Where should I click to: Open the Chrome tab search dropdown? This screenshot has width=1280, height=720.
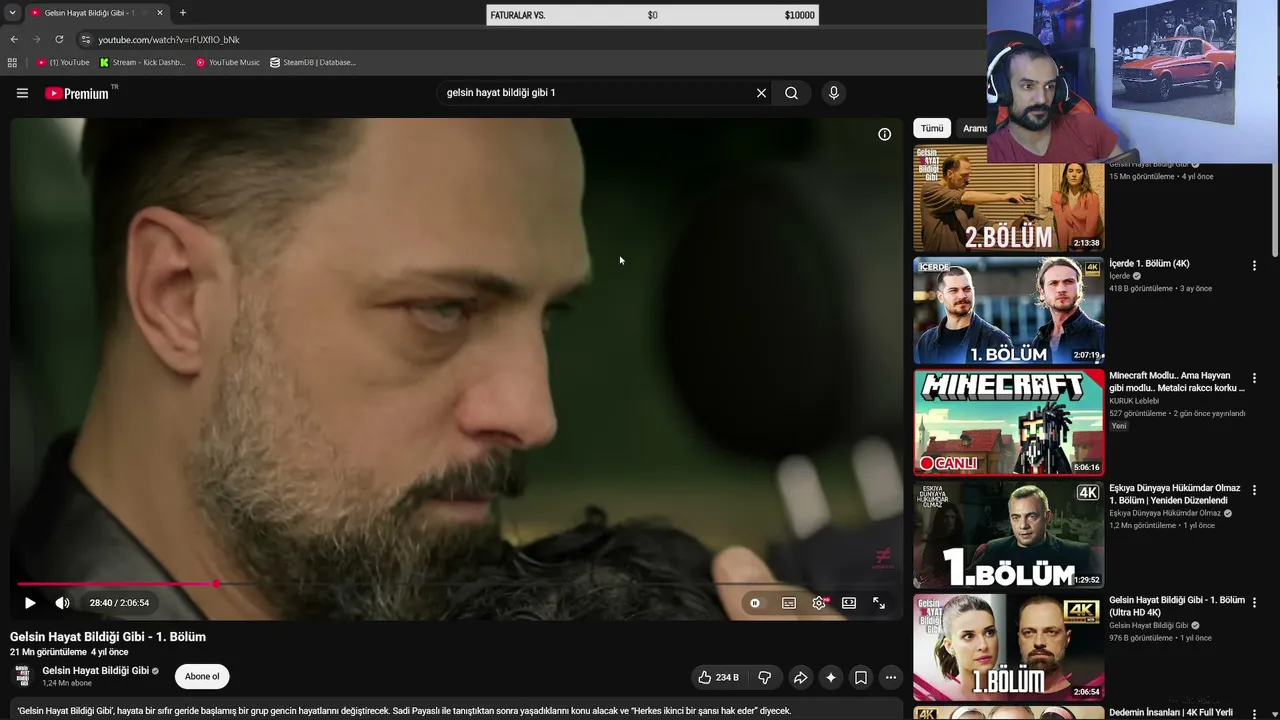click(12, 13)
